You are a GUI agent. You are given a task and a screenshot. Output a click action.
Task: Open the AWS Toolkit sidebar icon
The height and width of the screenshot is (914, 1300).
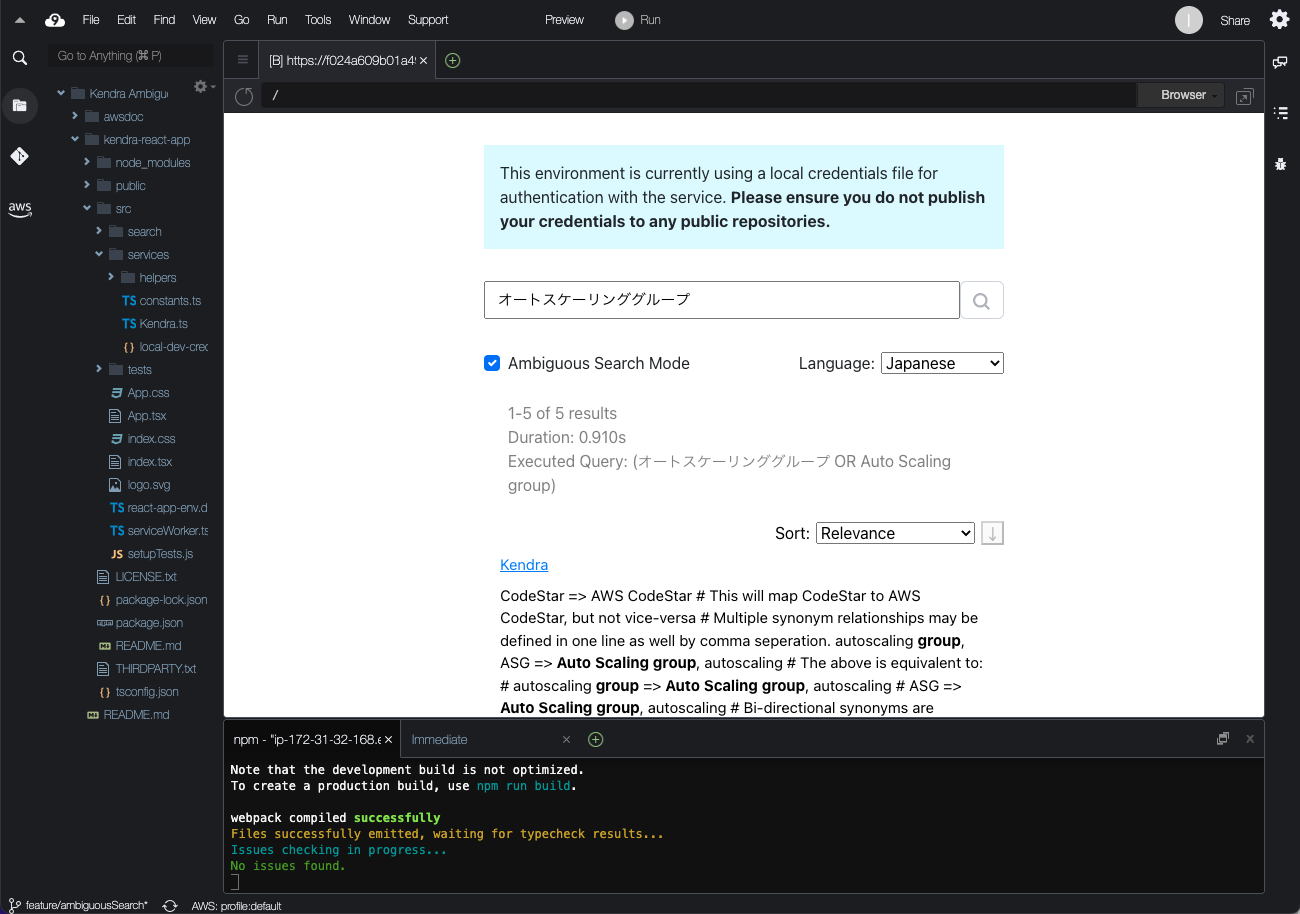[19, 209]
